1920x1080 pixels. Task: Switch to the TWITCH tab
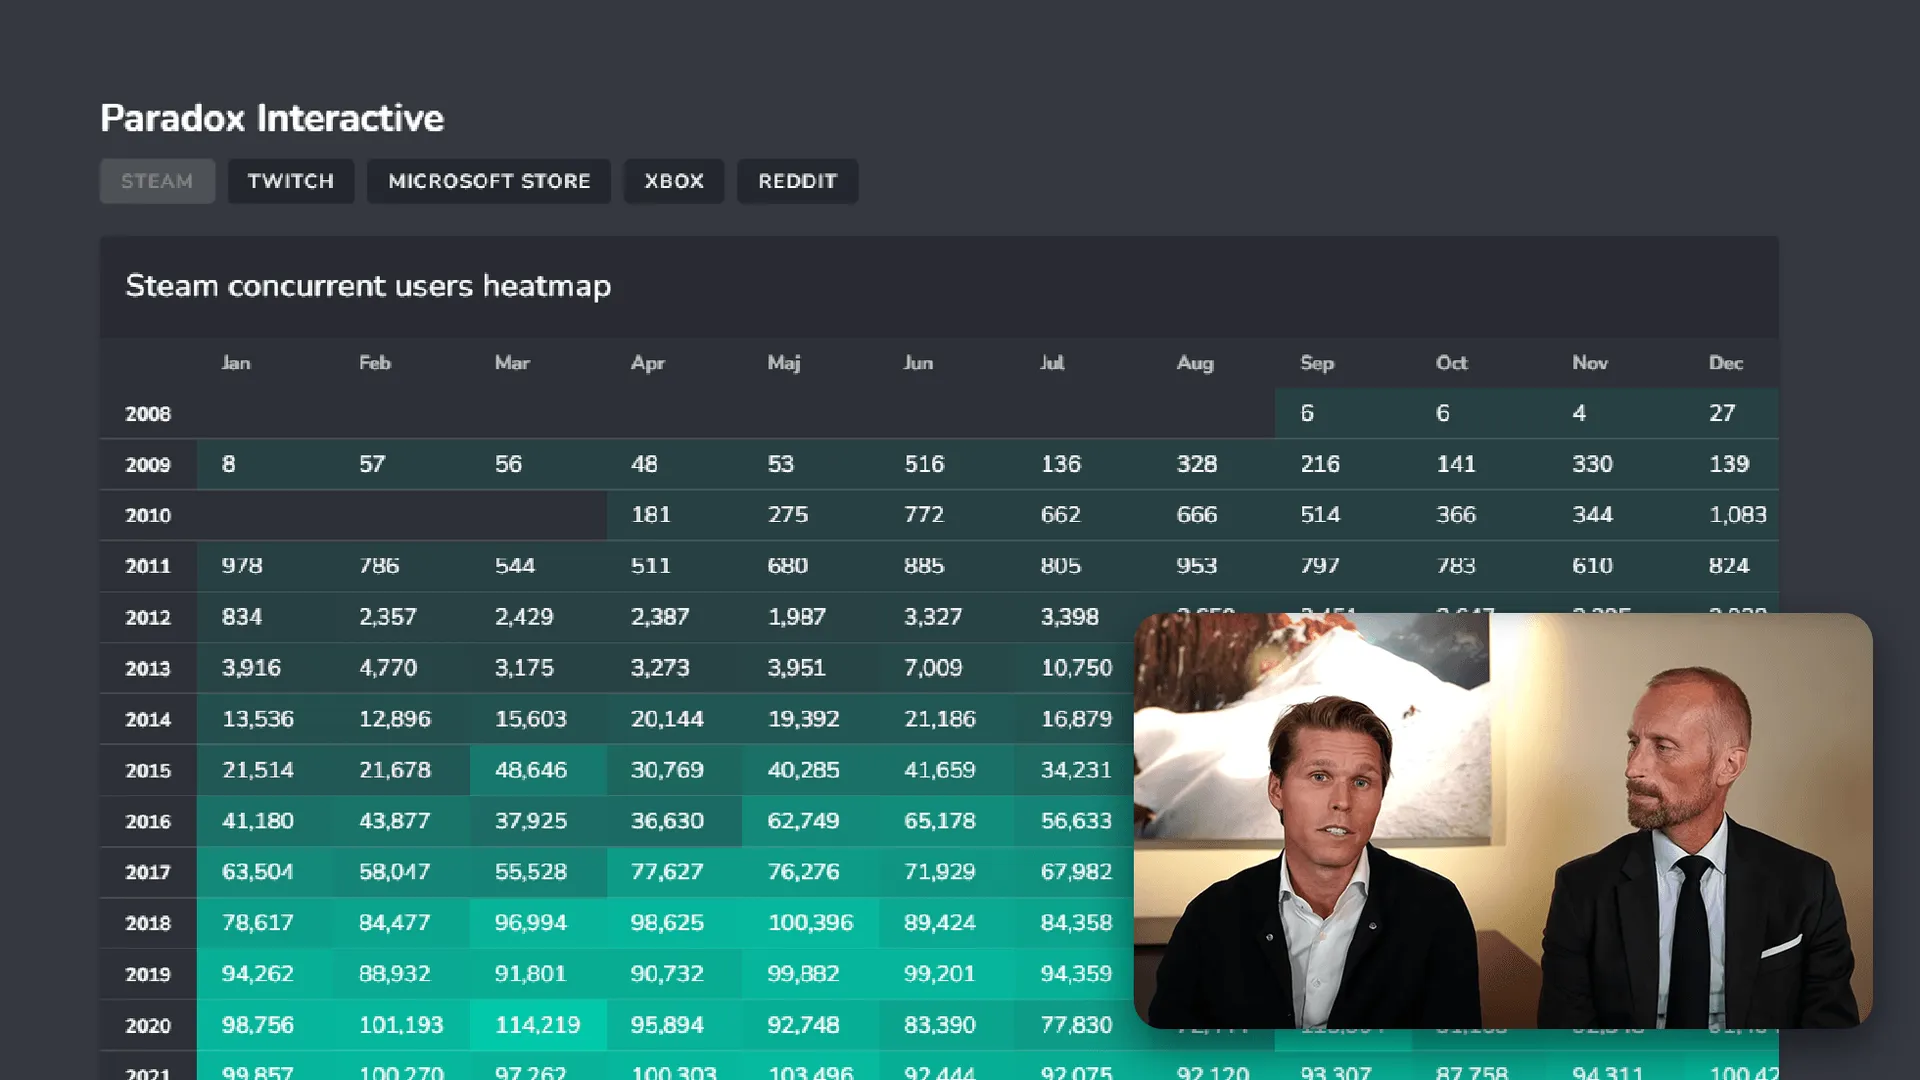click(x=291, y=181)
